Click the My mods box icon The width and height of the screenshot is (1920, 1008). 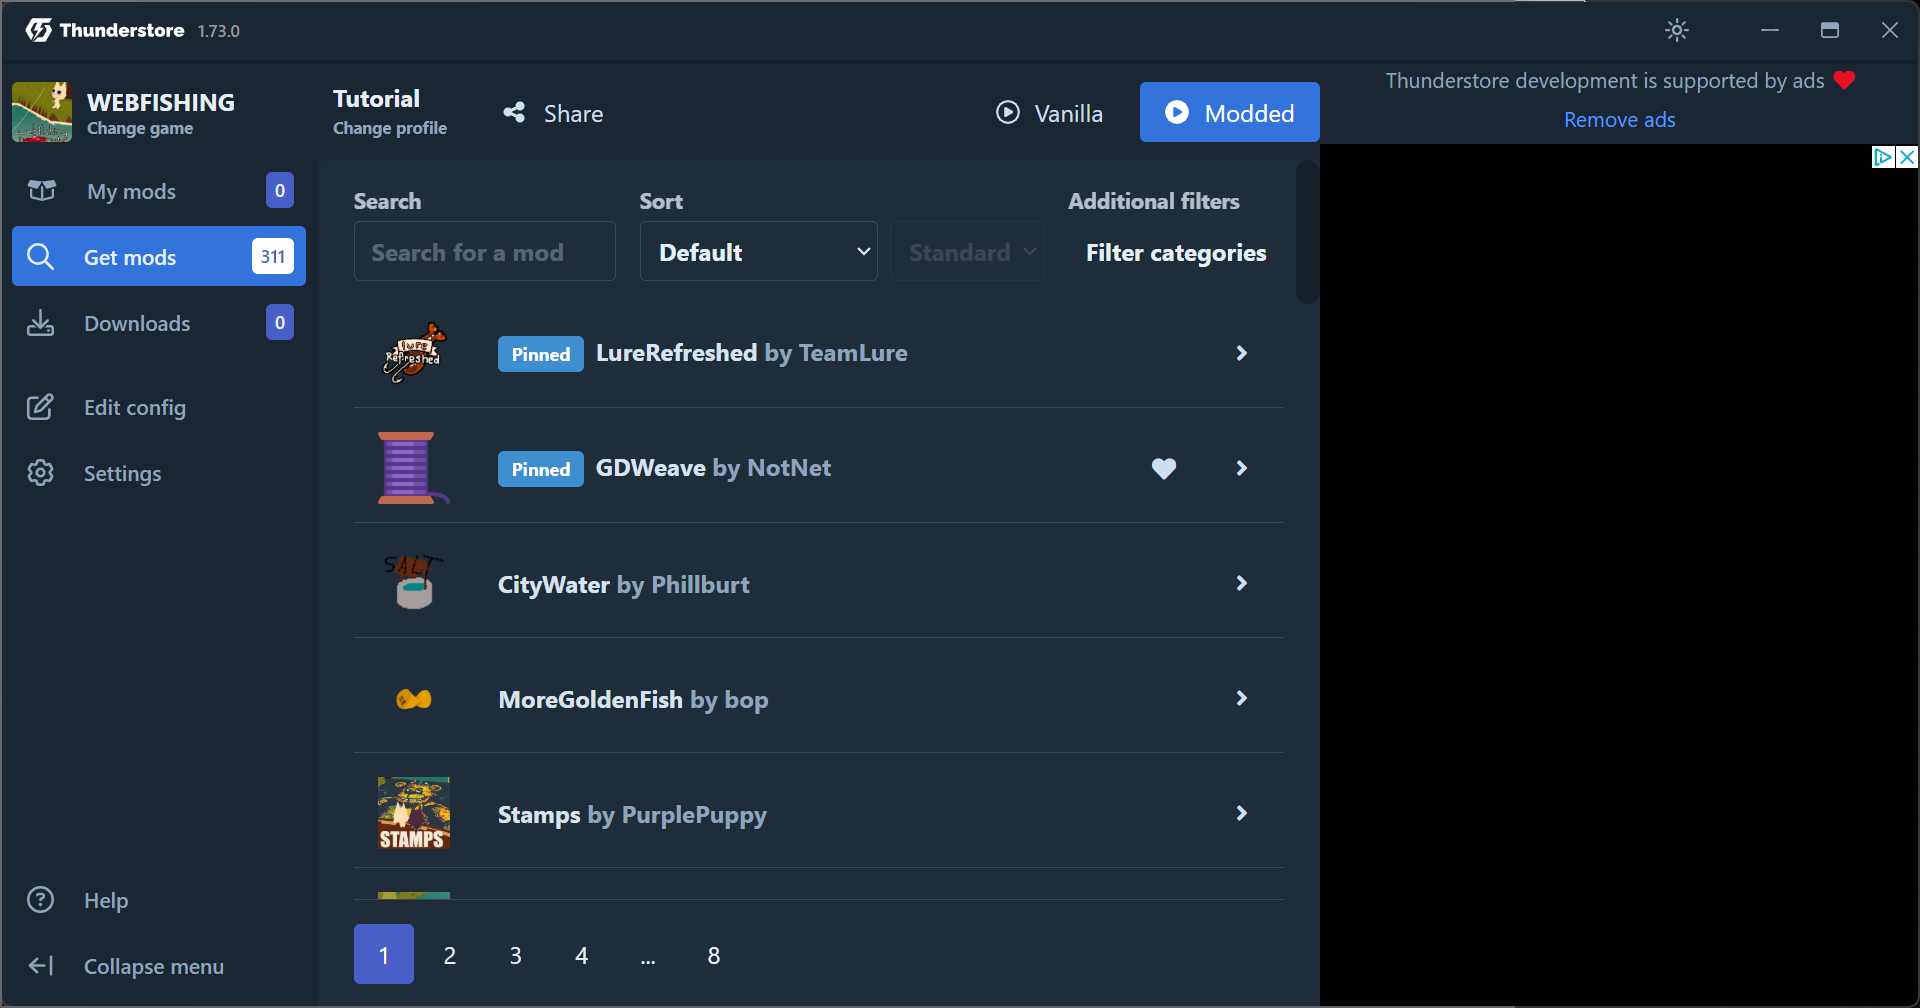tap(41, 190)
